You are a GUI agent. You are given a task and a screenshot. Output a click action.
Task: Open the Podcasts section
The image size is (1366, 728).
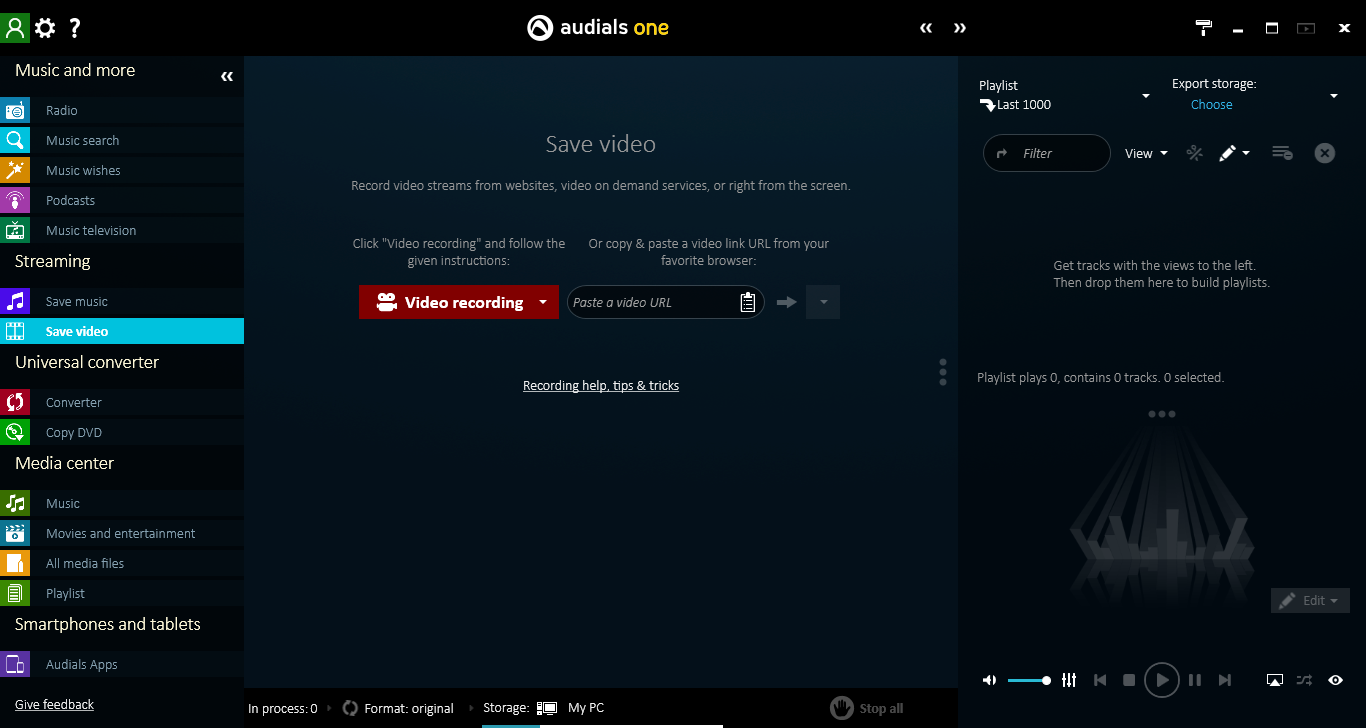[x=122, y=200]
